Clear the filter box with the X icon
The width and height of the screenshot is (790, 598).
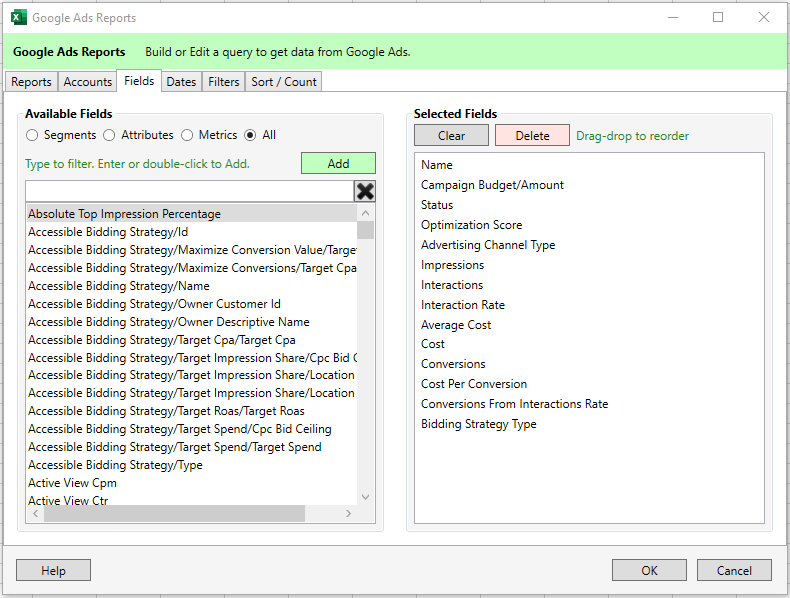[365, 191]
